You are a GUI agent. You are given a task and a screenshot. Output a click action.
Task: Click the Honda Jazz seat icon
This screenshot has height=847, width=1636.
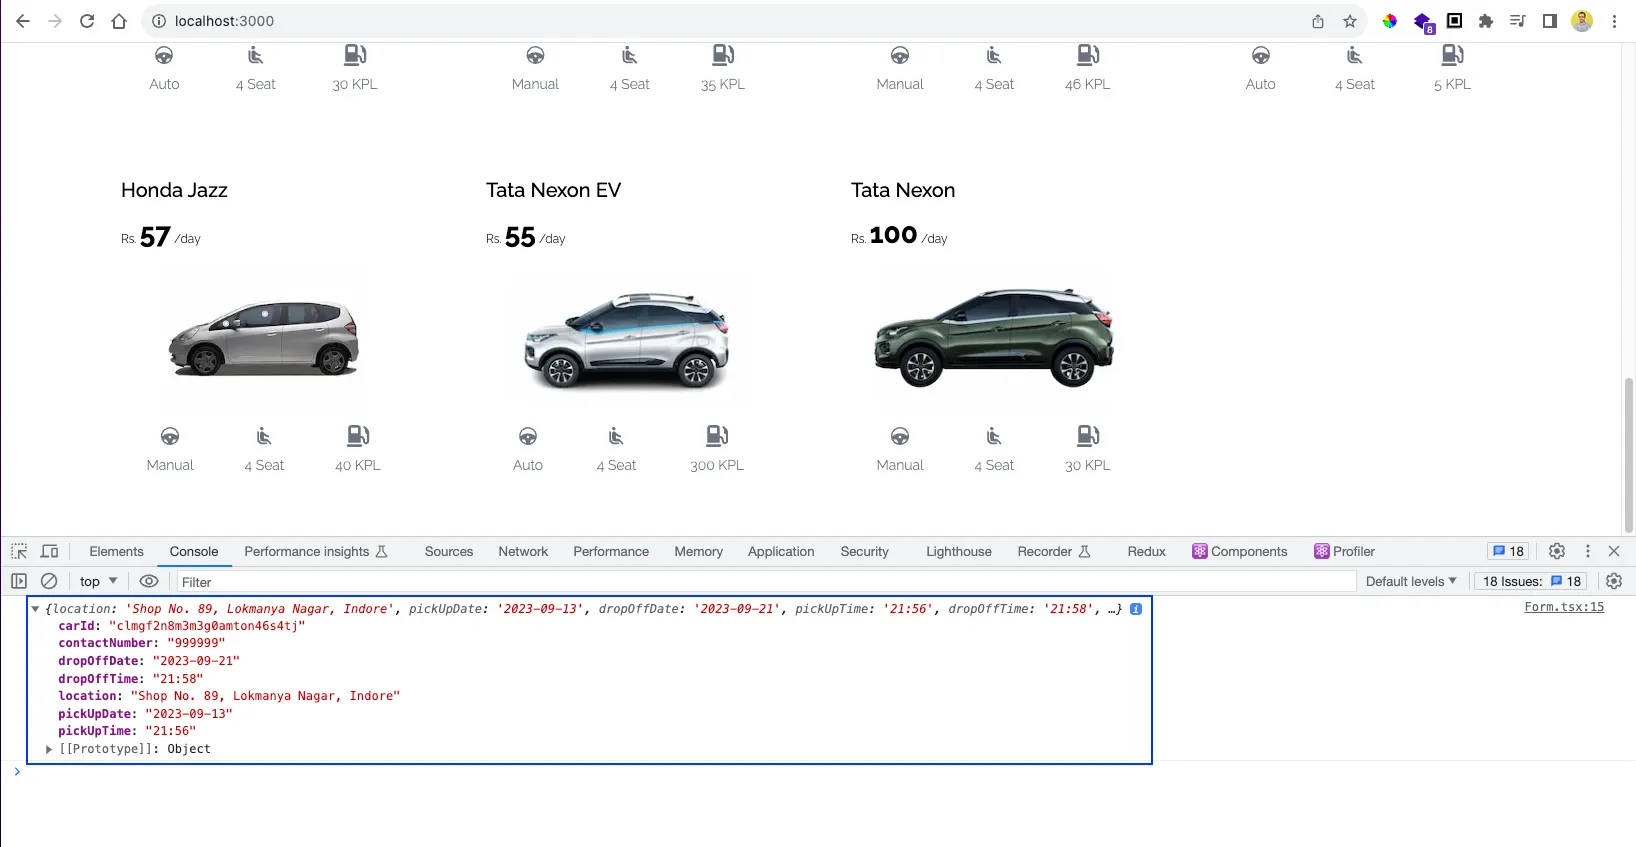[x=264, y=436]
